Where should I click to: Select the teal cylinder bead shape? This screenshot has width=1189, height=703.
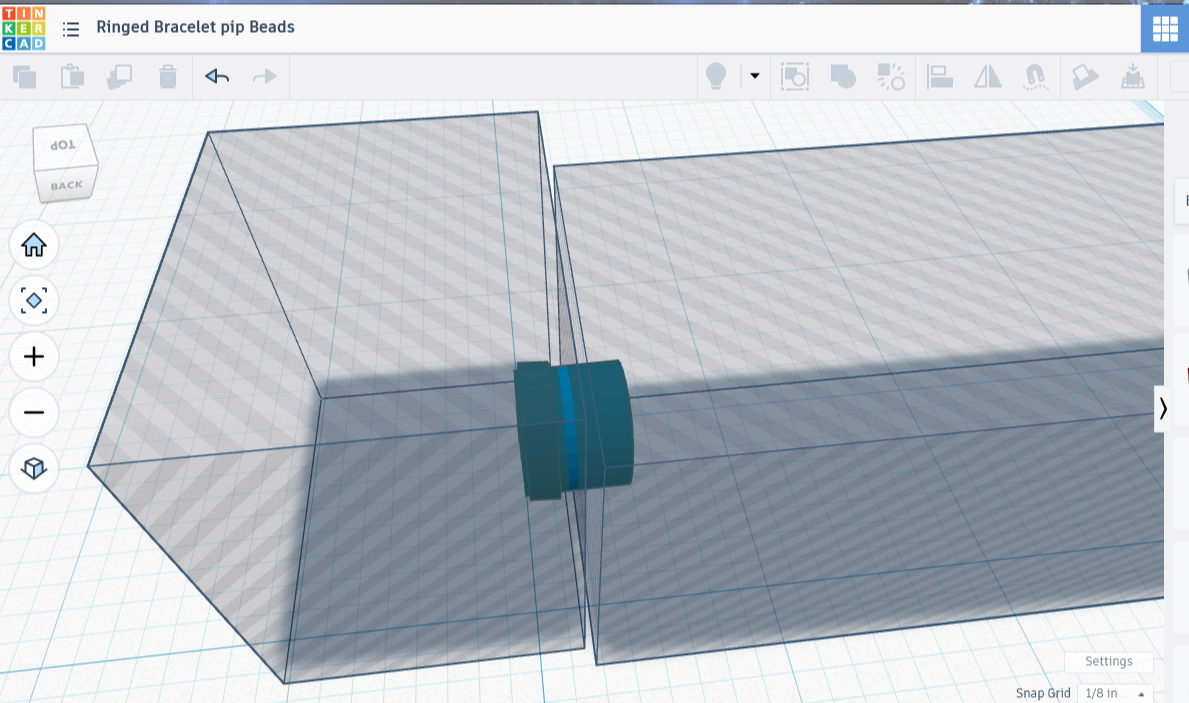574,430
